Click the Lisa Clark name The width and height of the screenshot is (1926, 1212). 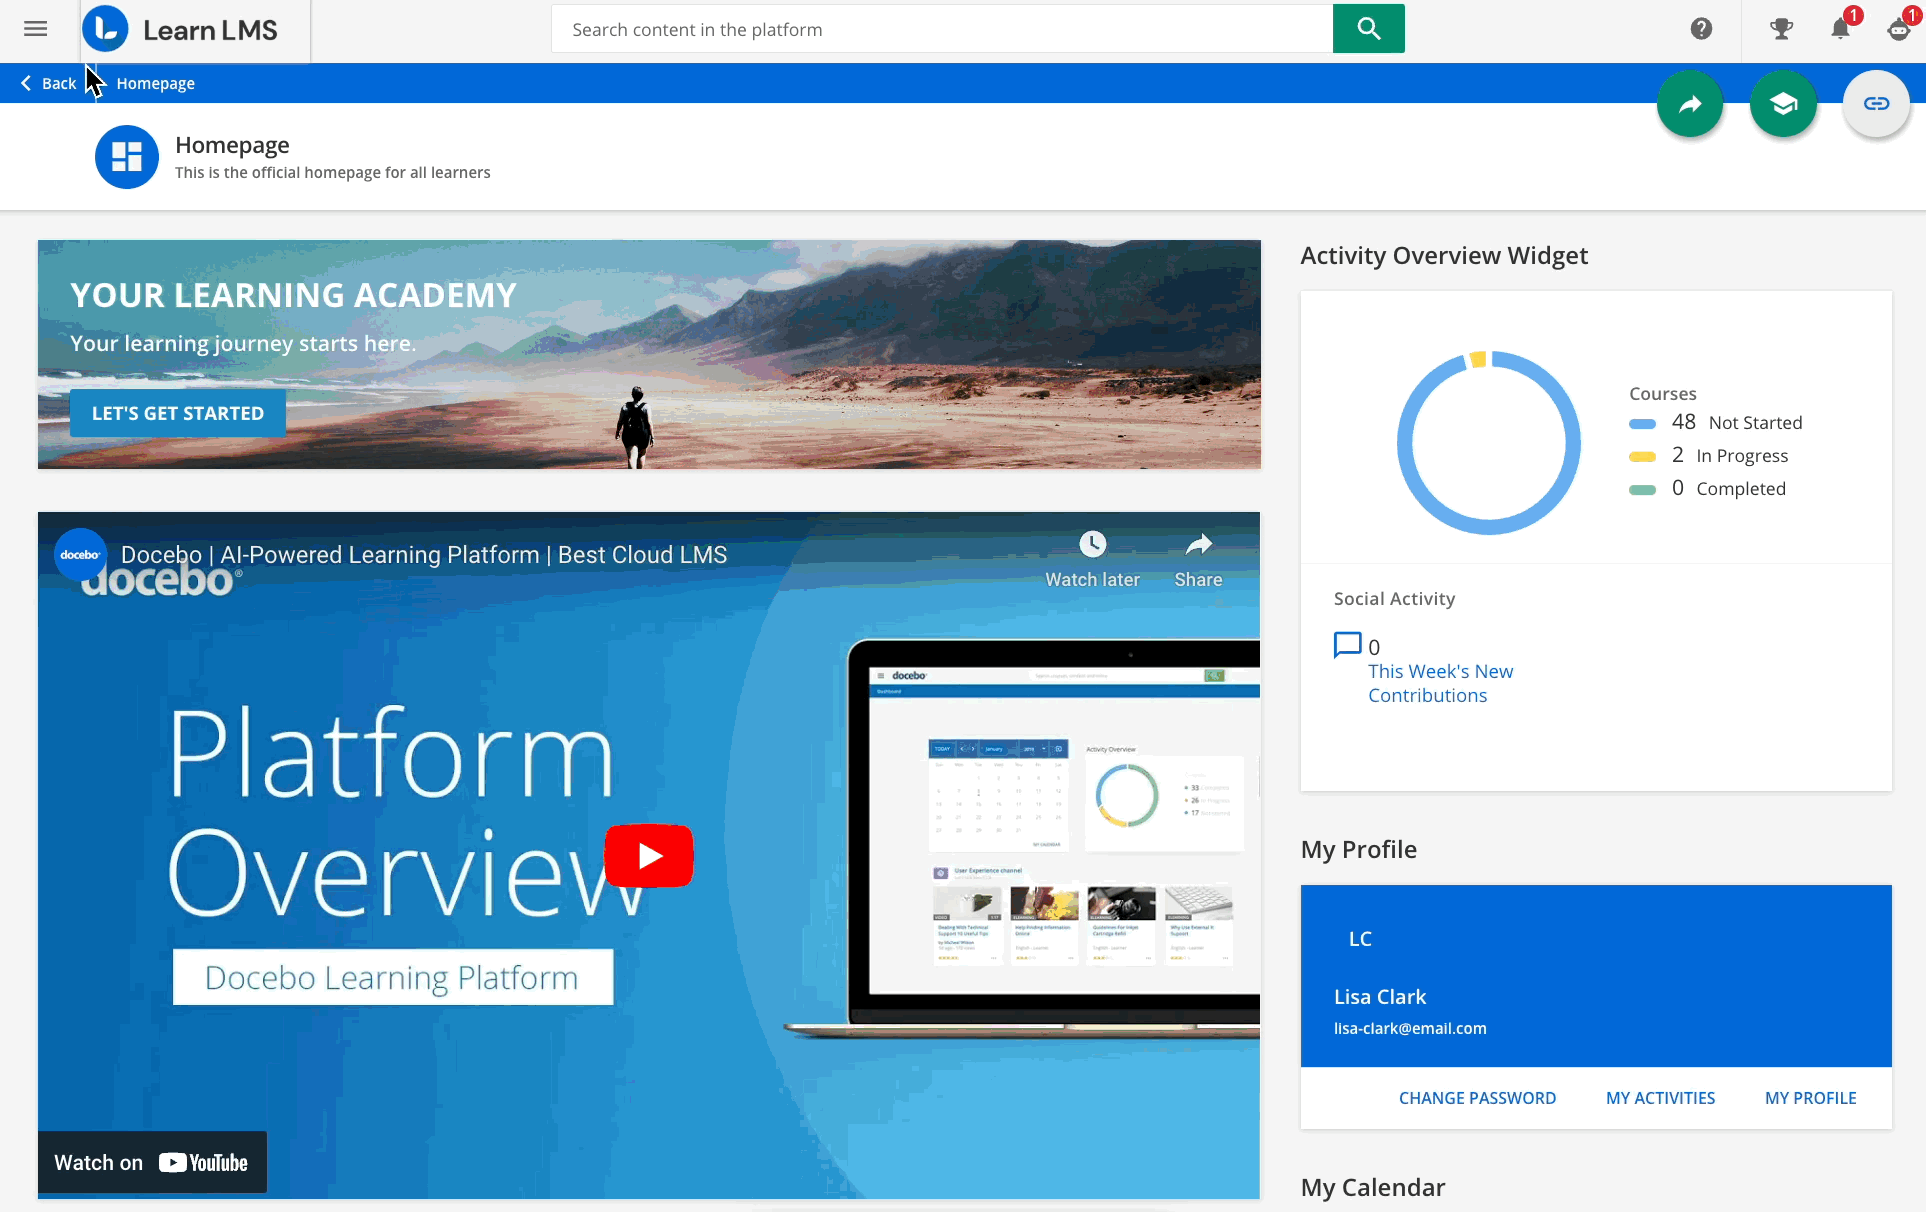[1380, 997]
